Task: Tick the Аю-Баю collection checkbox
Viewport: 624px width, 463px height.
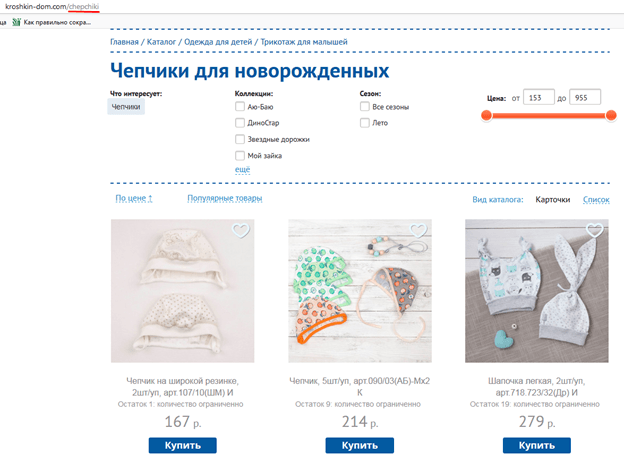Action: click(x=240, y=107)
